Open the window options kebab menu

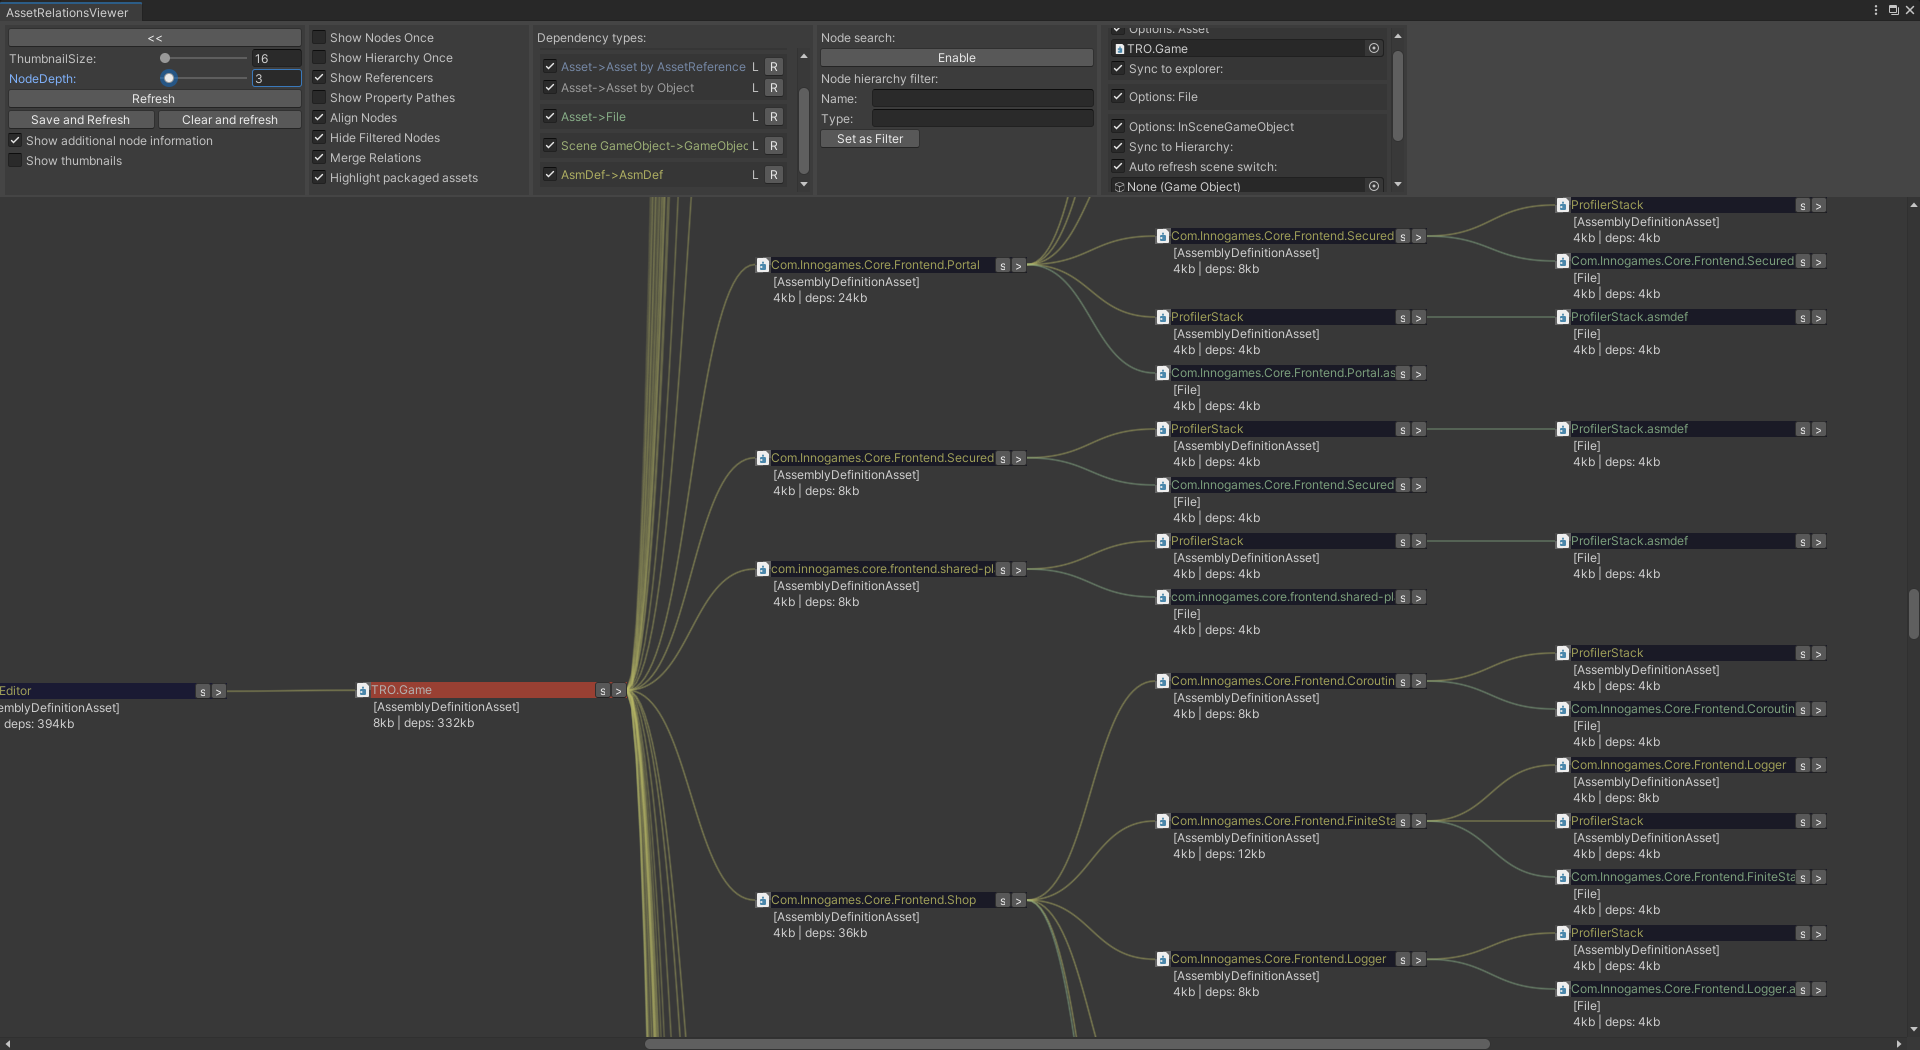tap(1876, 10)
